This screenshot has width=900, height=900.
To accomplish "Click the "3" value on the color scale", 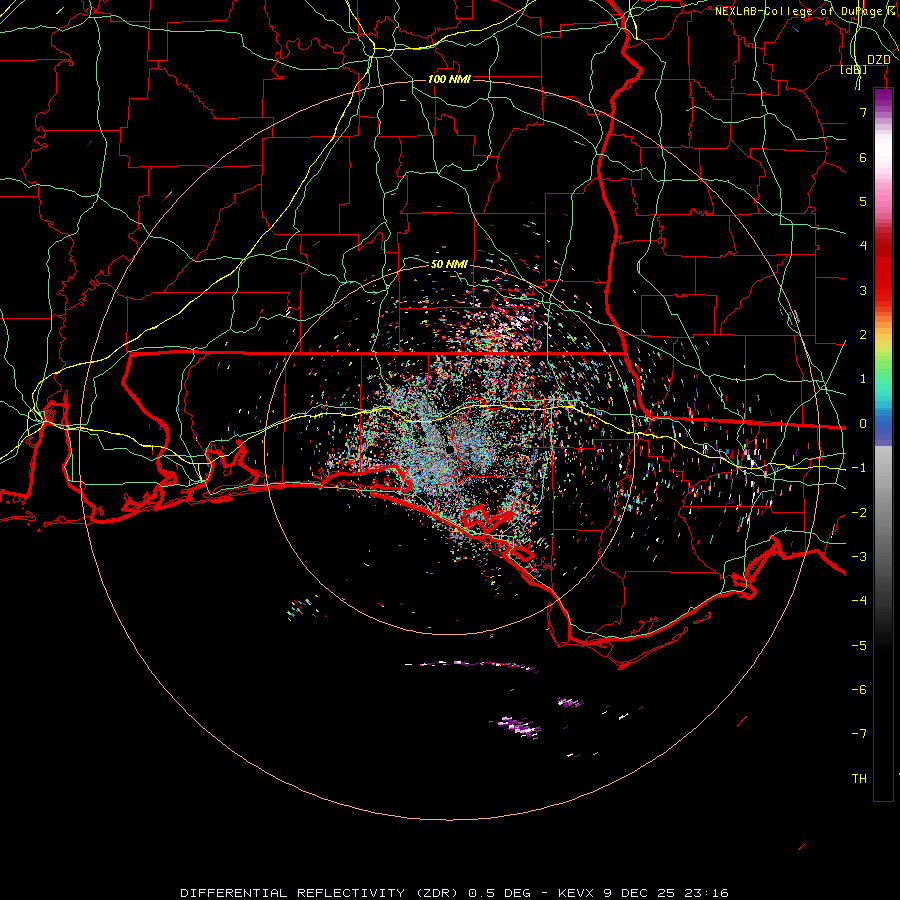I will click(x=863, y=290).
